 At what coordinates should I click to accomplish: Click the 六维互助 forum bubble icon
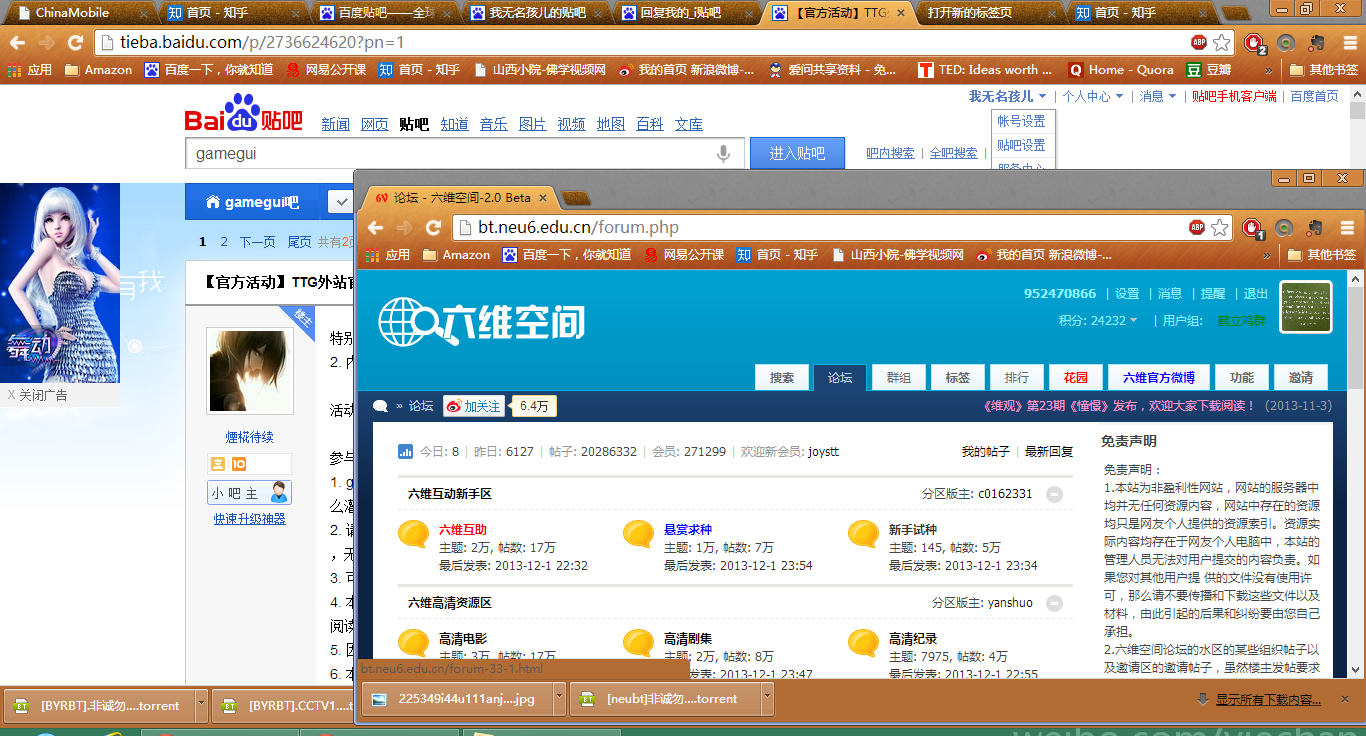(414, 535)
